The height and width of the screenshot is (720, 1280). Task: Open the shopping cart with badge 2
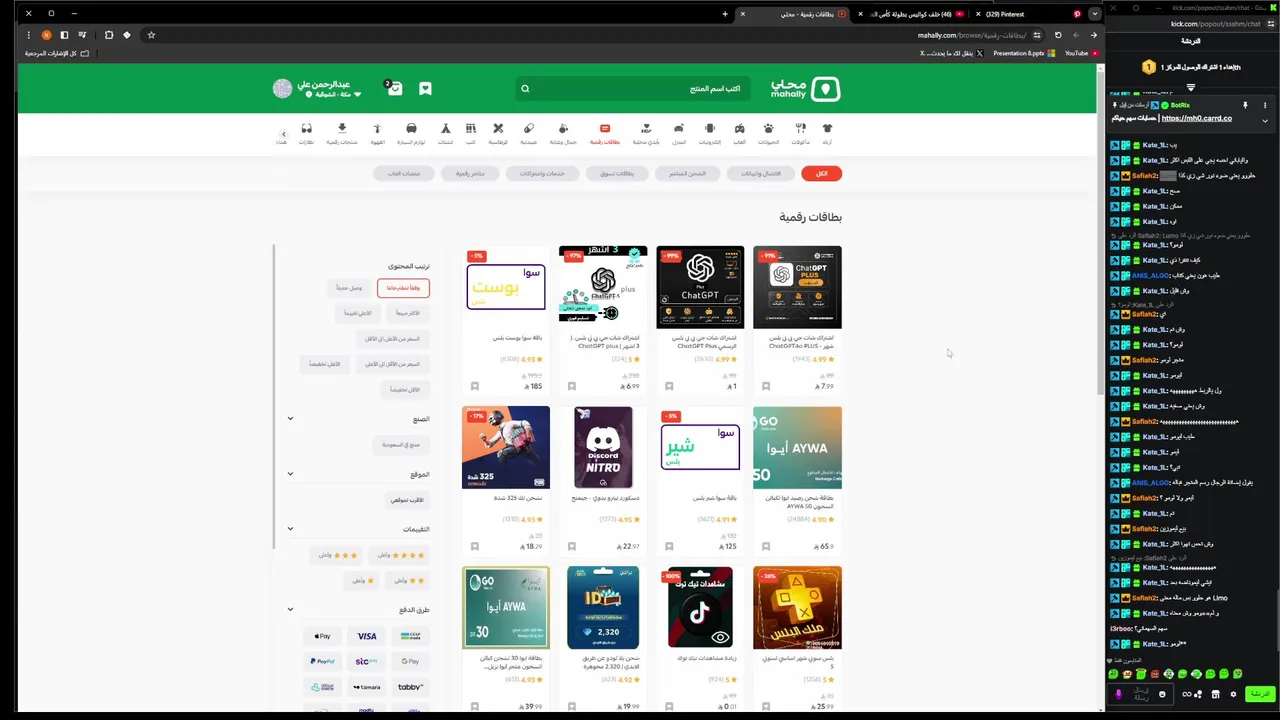[x=394, y=88]
